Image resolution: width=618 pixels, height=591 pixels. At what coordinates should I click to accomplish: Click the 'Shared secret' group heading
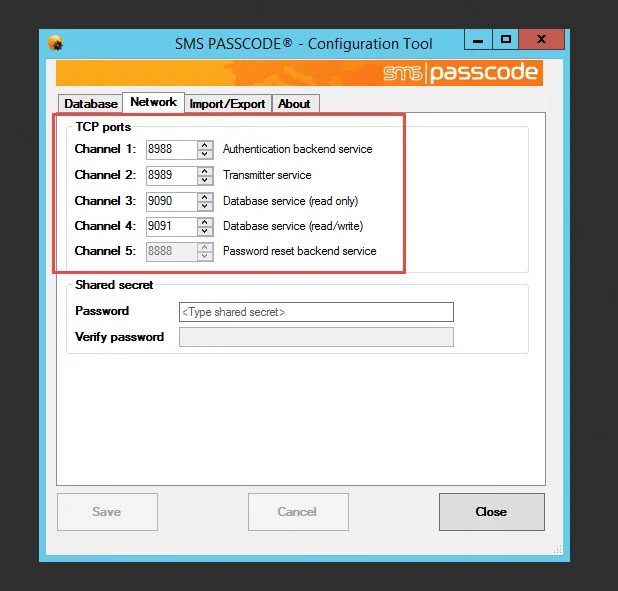click(x=114, y=285)
